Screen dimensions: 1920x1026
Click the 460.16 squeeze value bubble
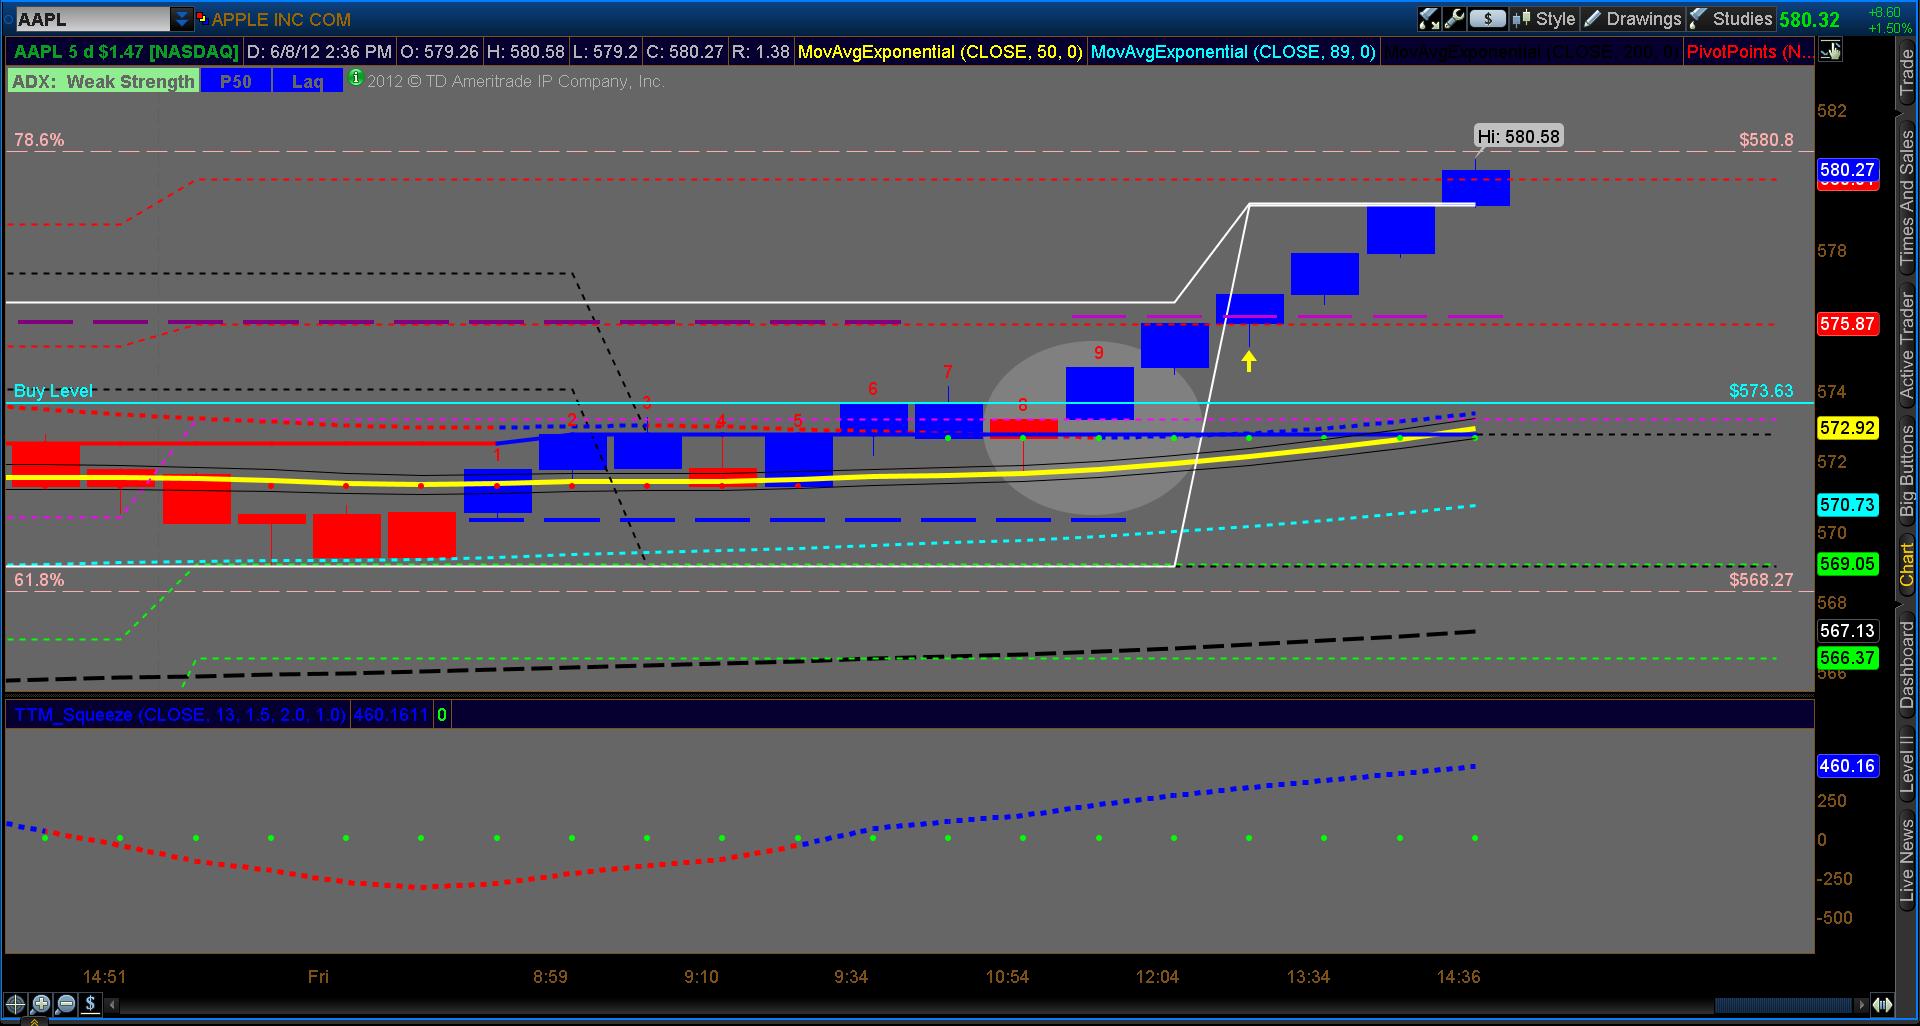[1847, 766]
